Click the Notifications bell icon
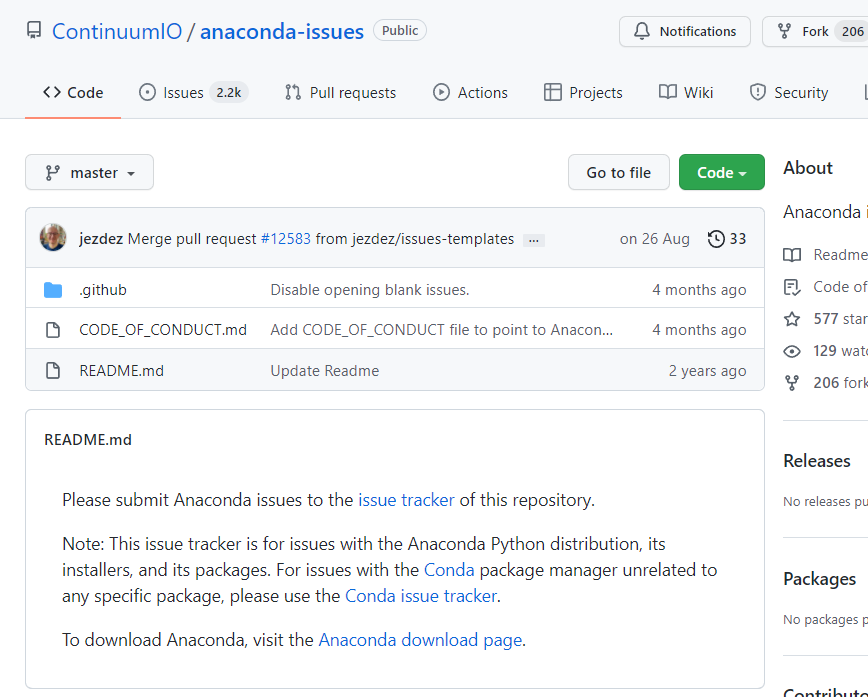The image size is (868, 697). pos(641,31)
